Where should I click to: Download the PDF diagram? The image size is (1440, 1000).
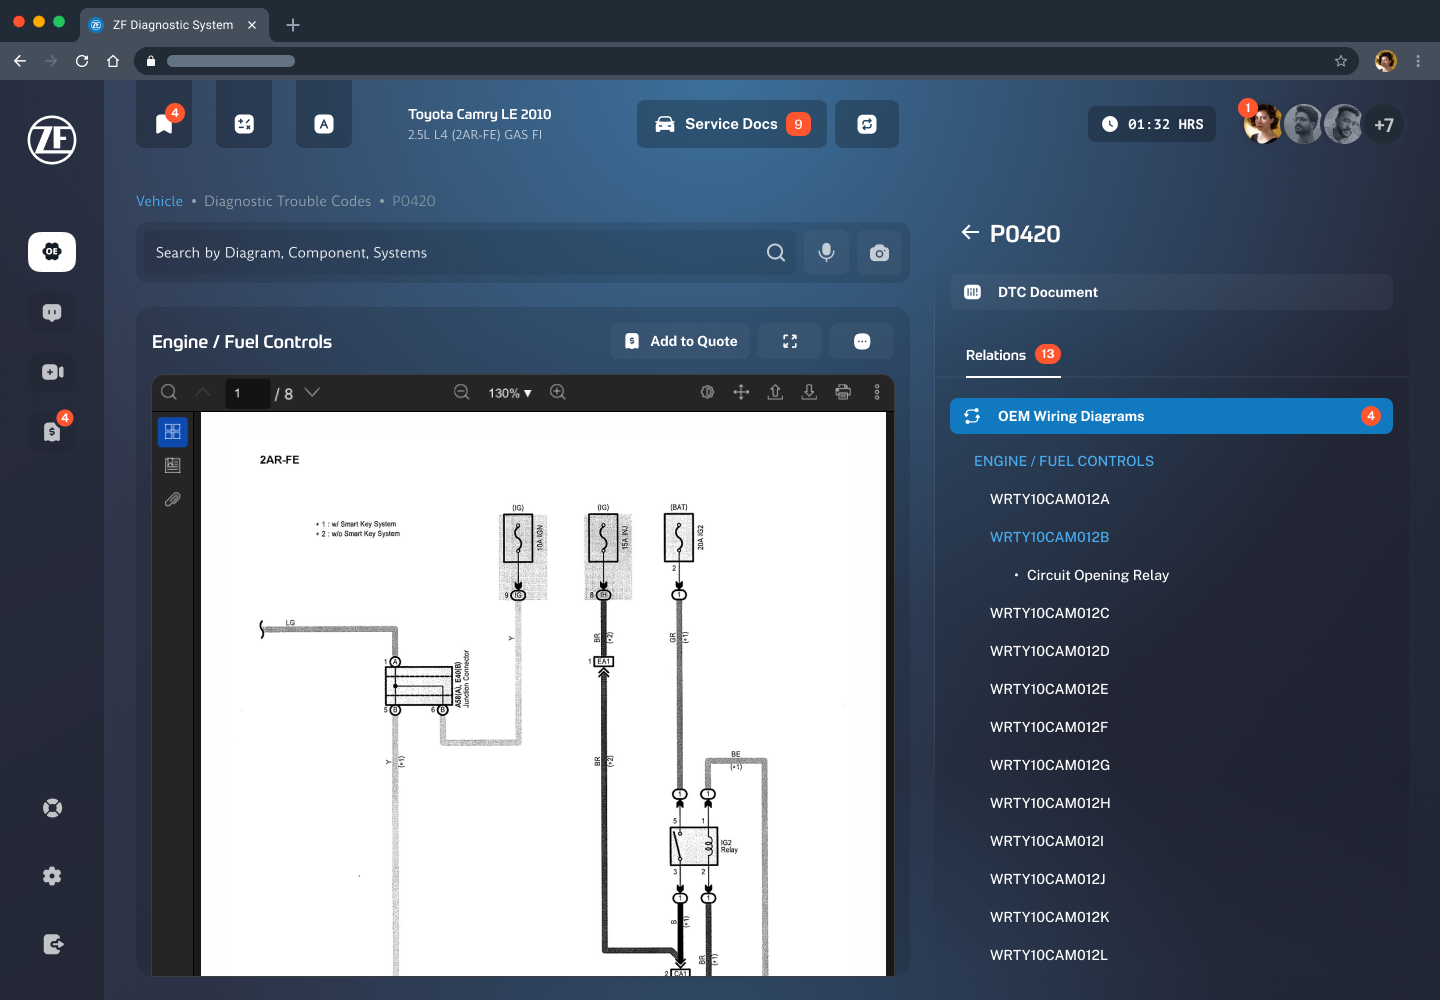809,392
